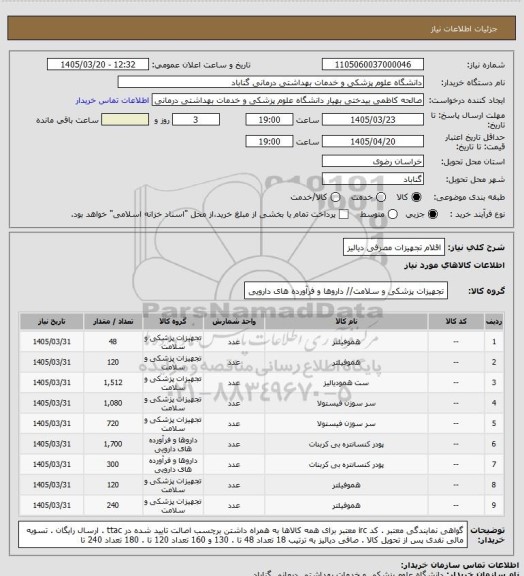Select the کالا radio button
524x576 pixels.
coord(416,197)
